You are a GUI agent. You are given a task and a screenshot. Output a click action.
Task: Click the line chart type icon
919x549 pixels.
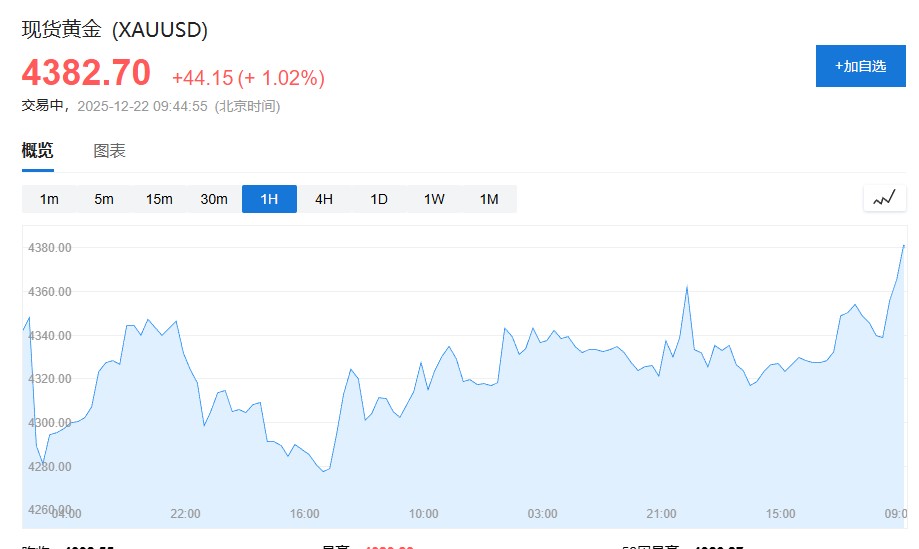pyautogui.click(x=884, y=198)
